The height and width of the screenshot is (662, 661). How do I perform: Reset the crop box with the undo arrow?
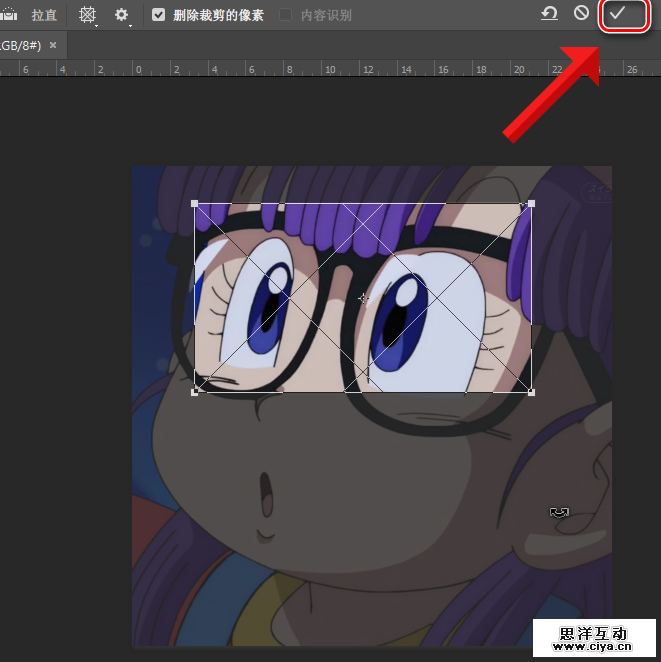pyautogui.click(x=549, y=14)
